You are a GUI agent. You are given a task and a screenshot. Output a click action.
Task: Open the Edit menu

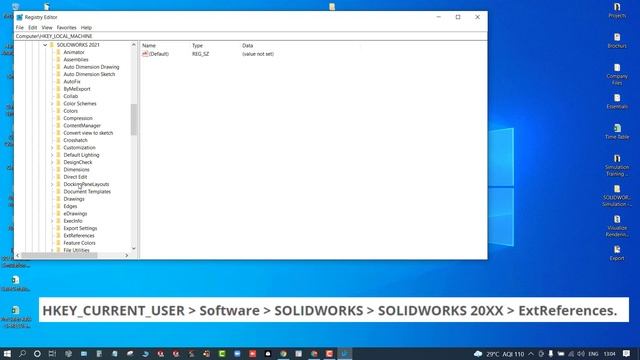[x=33, y=27]
